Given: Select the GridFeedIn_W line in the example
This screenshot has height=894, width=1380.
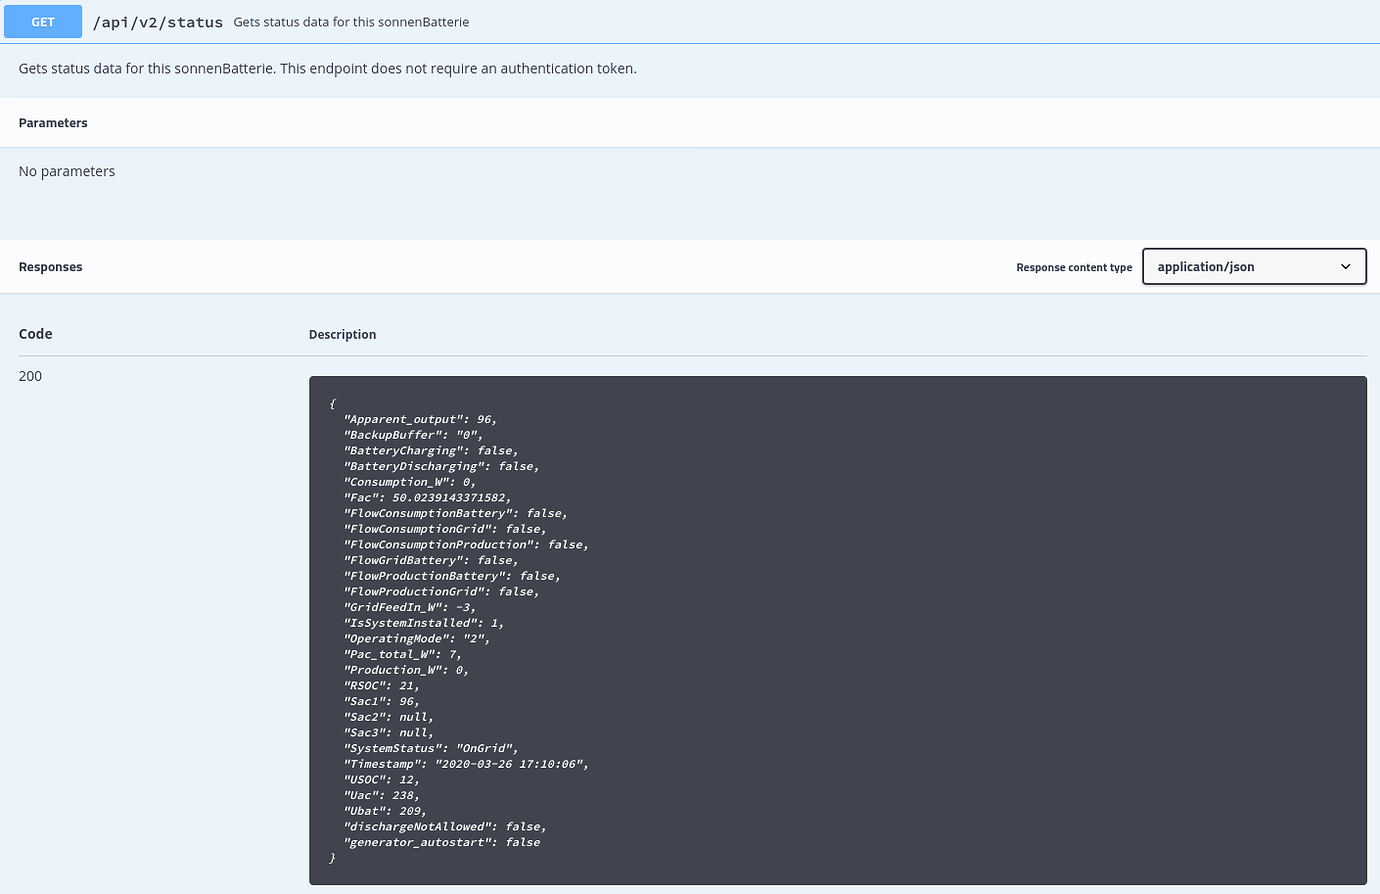Looking at the screenshot, I should pyautogui.click(x=415, y=607).
